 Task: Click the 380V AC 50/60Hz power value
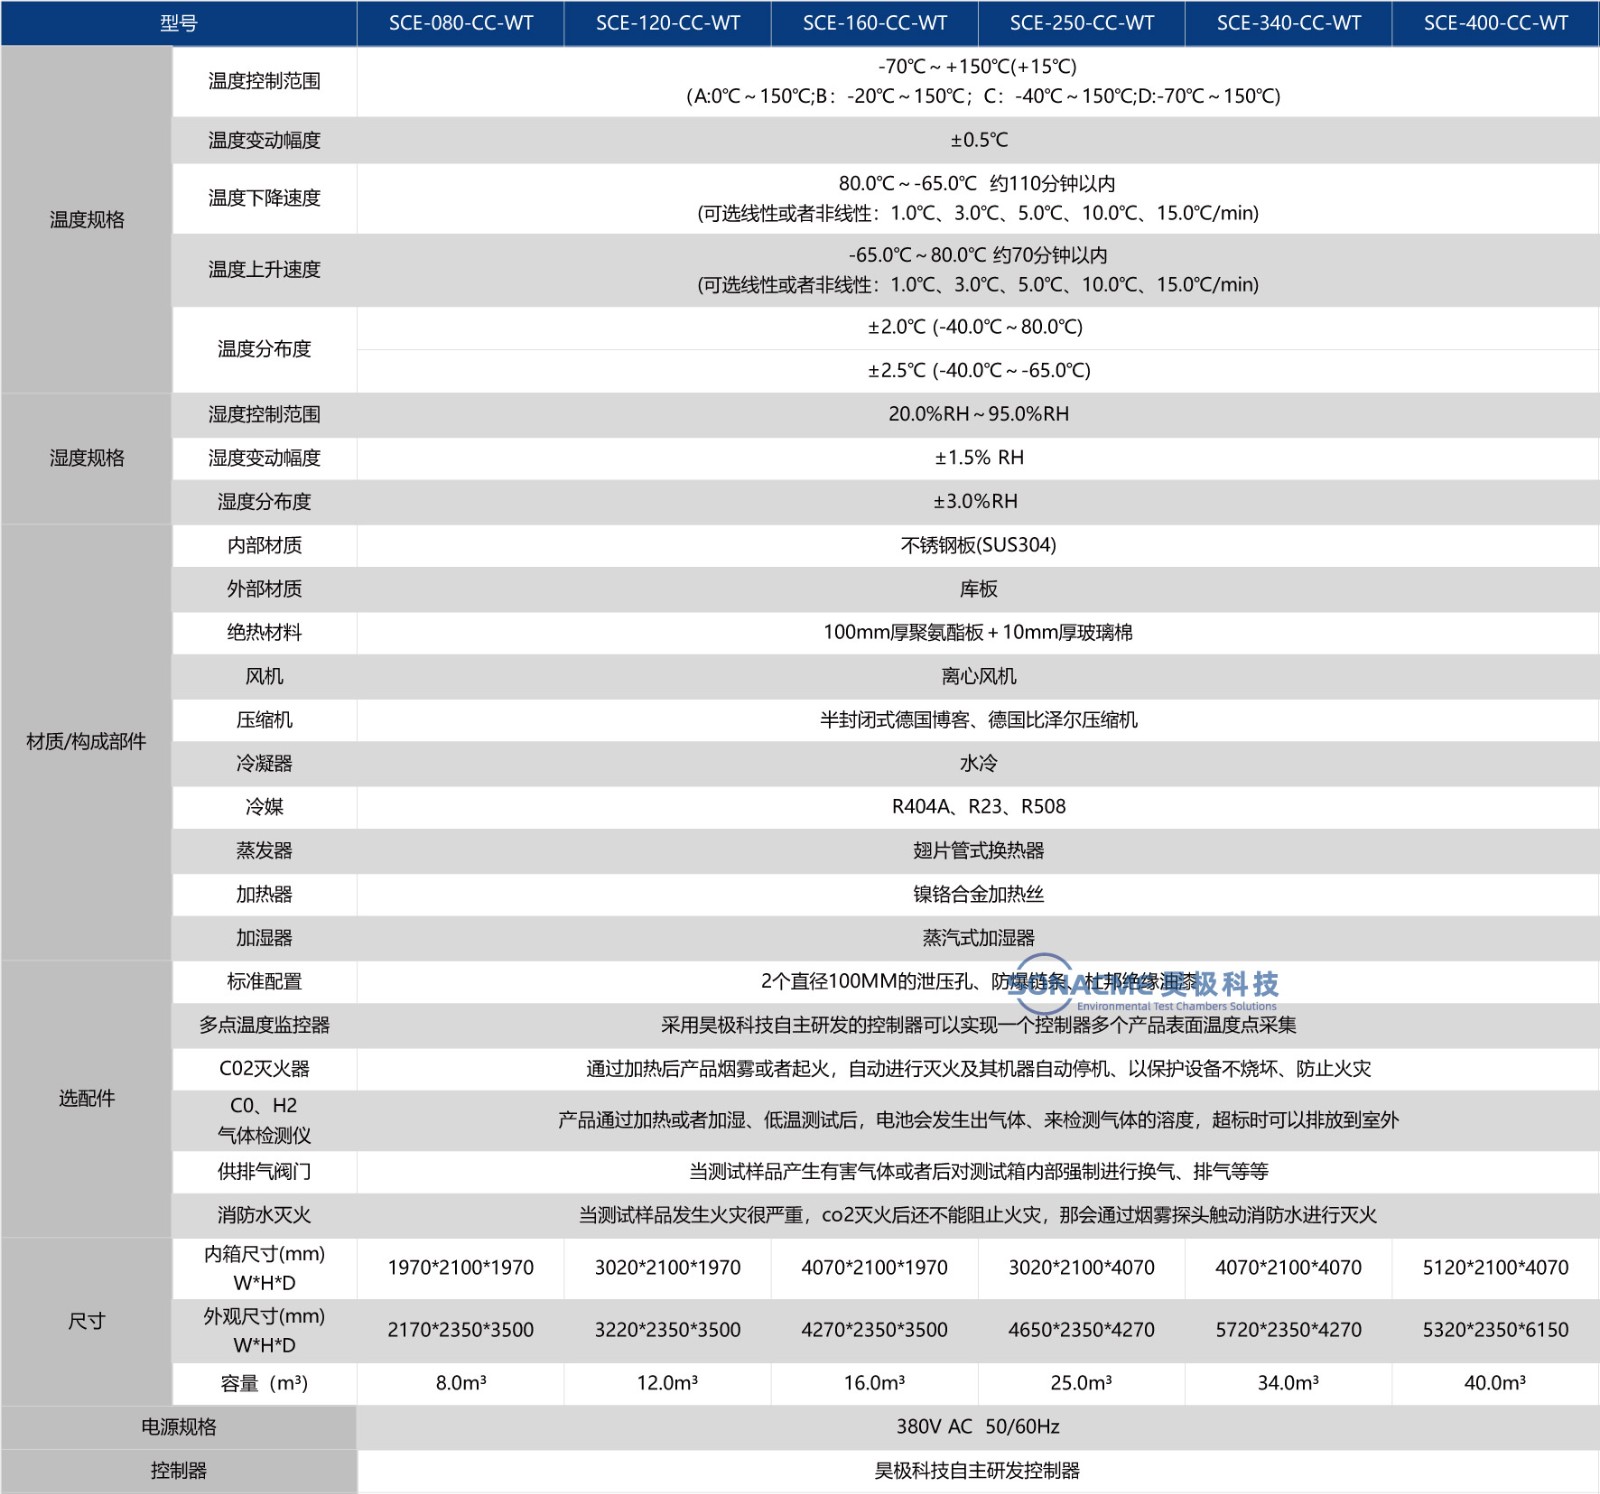pos(978,1427)
